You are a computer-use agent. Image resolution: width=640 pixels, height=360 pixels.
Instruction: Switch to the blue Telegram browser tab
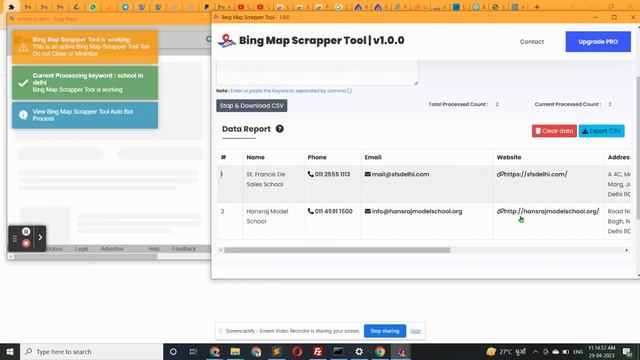(x=125, y=7)
